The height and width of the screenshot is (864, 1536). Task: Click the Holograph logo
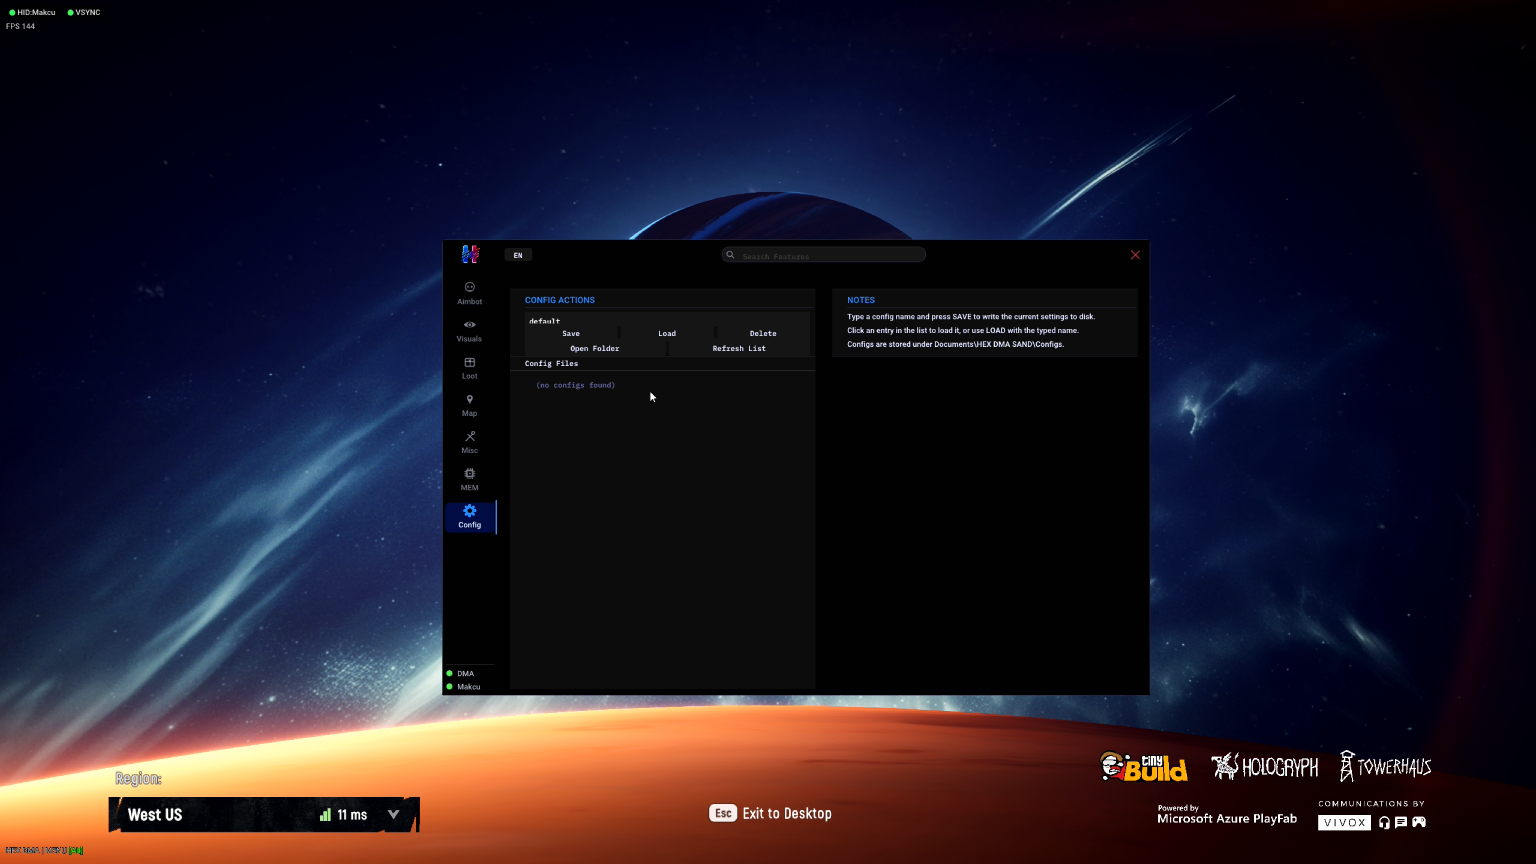1265,767
